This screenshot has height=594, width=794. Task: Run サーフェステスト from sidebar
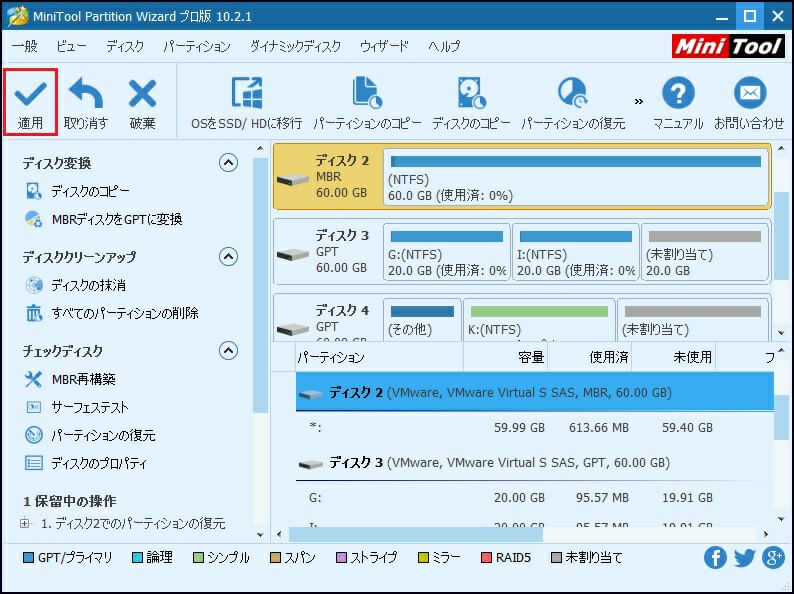[90, 407]
